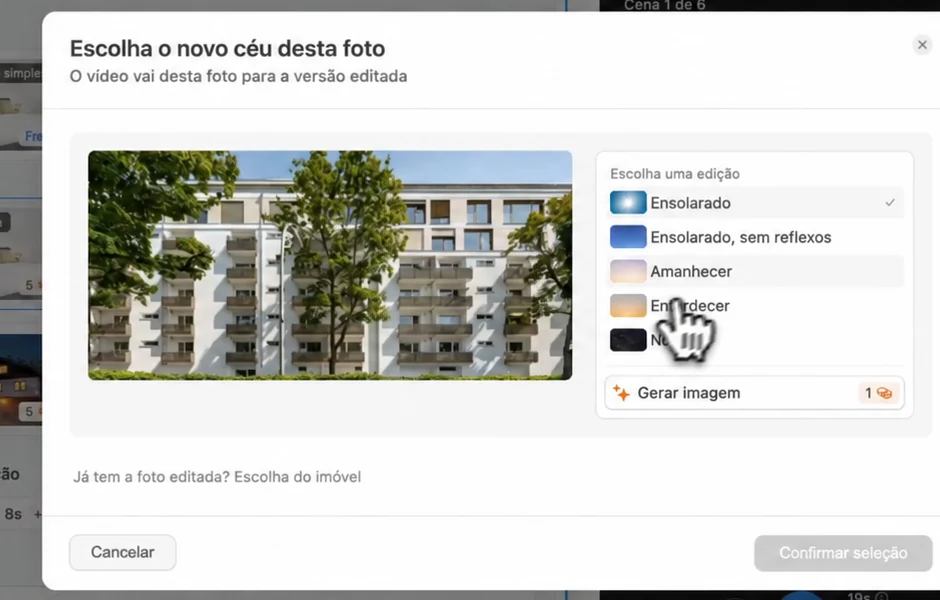940x600 pixels.
Task: Select the Amanhecer edit option
Action: 755,271
